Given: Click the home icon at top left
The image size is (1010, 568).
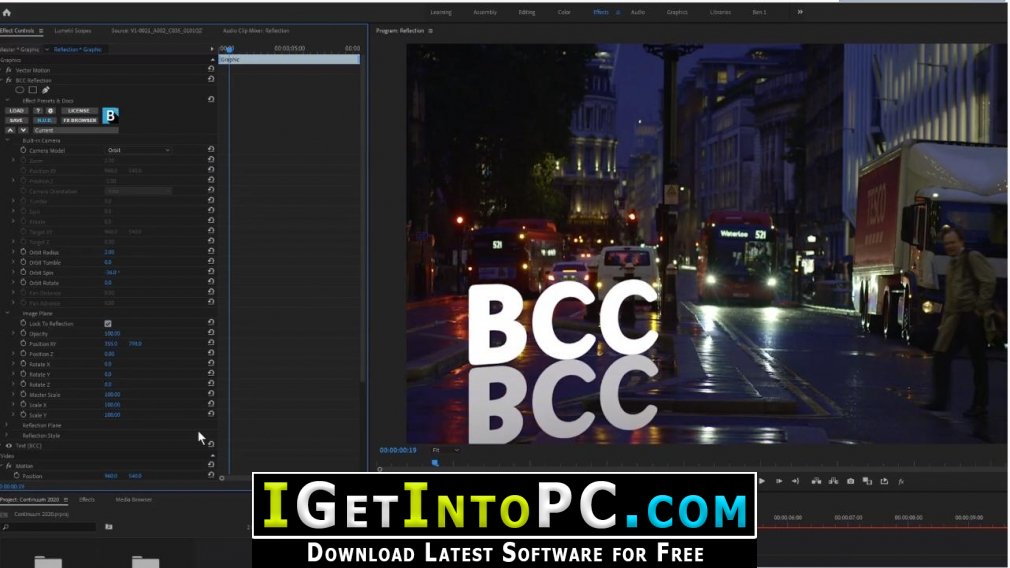Looking at the screenshot, I should pos(6,12).
